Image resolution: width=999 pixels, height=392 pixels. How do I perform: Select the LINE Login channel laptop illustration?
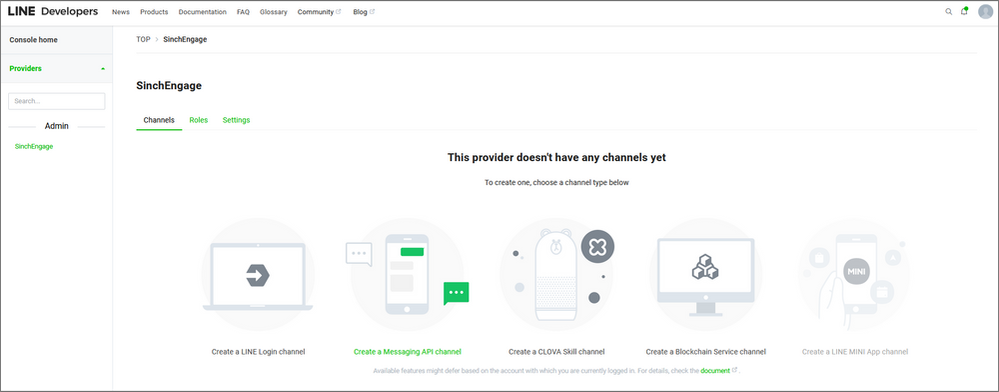[258, 275]
